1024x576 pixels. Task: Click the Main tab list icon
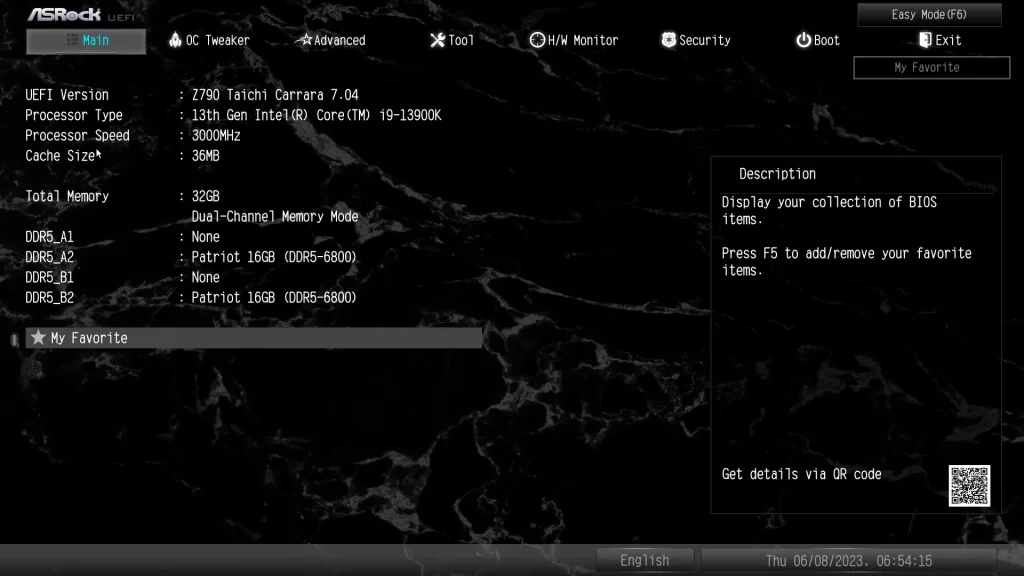click(72, 40)
